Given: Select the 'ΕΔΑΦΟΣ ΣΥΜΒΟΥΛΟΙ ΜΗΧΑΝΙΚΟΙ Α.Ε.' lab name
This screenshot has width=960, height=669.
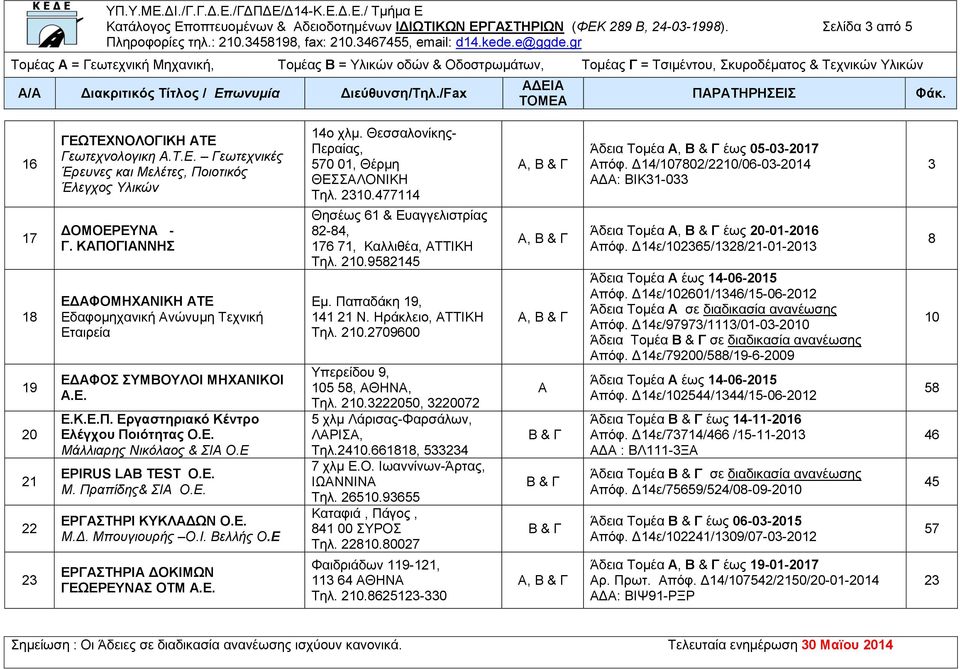Looking at the screenshot, I should click(x=172, y=387).
